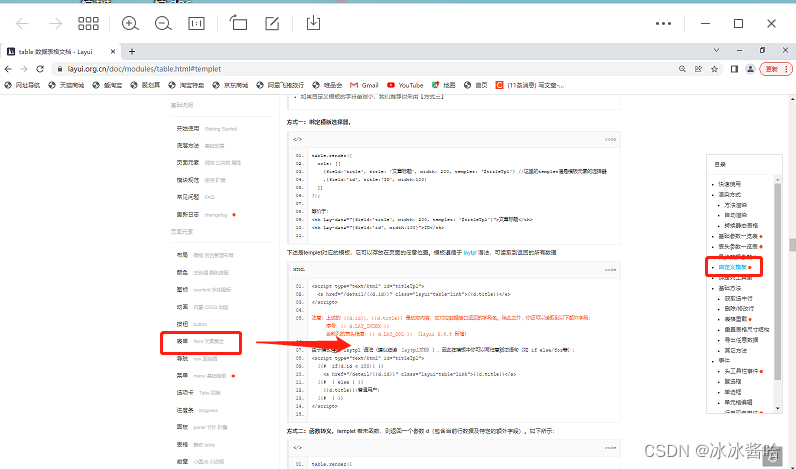
Task: Click the browser back arrow
Action: click(x=8, y=69)
